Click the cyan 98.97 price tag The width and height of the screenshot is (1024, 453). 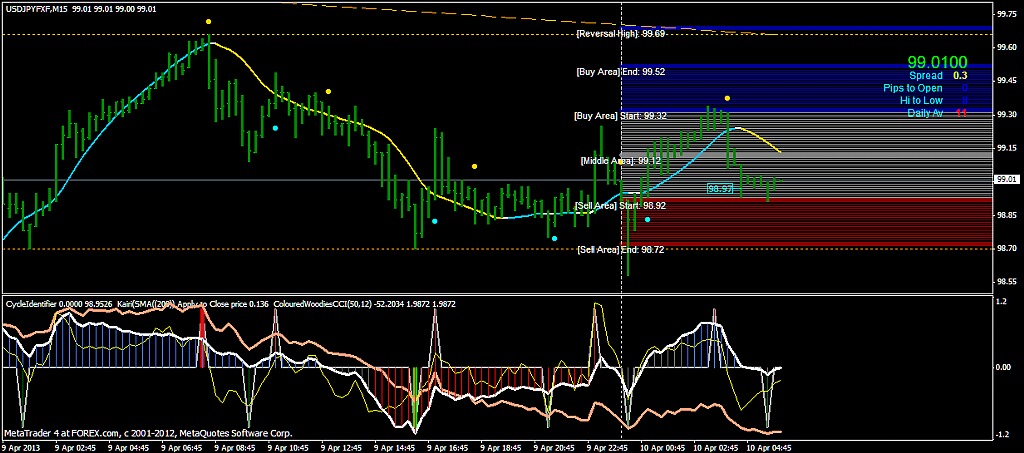click(x=721, y=187)
